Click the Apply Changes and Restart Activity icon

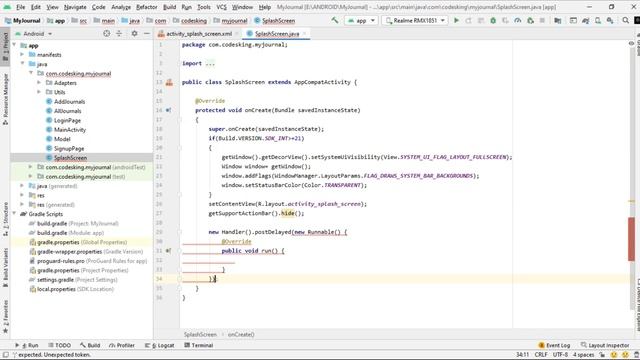pyautogui.click(x=469, y=20)
